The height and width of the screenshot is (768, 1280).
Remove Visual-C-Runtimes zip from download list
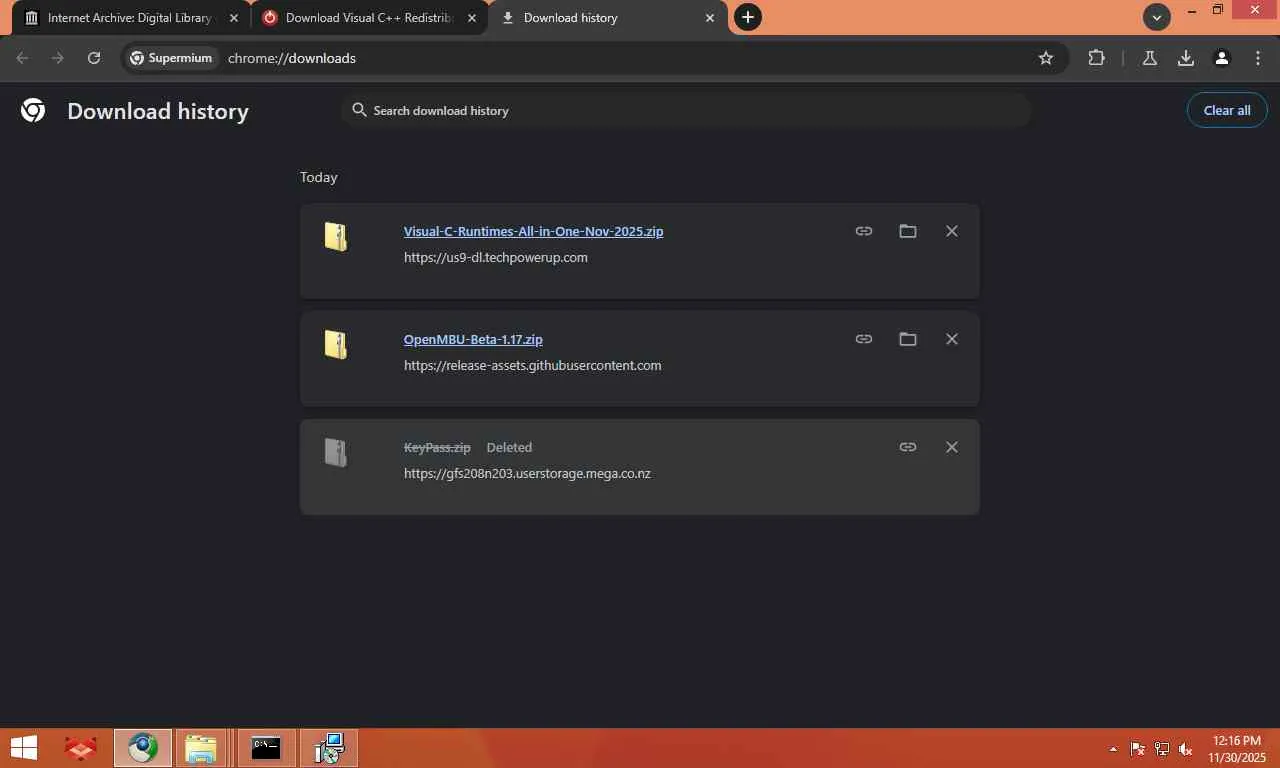(952, 231)
